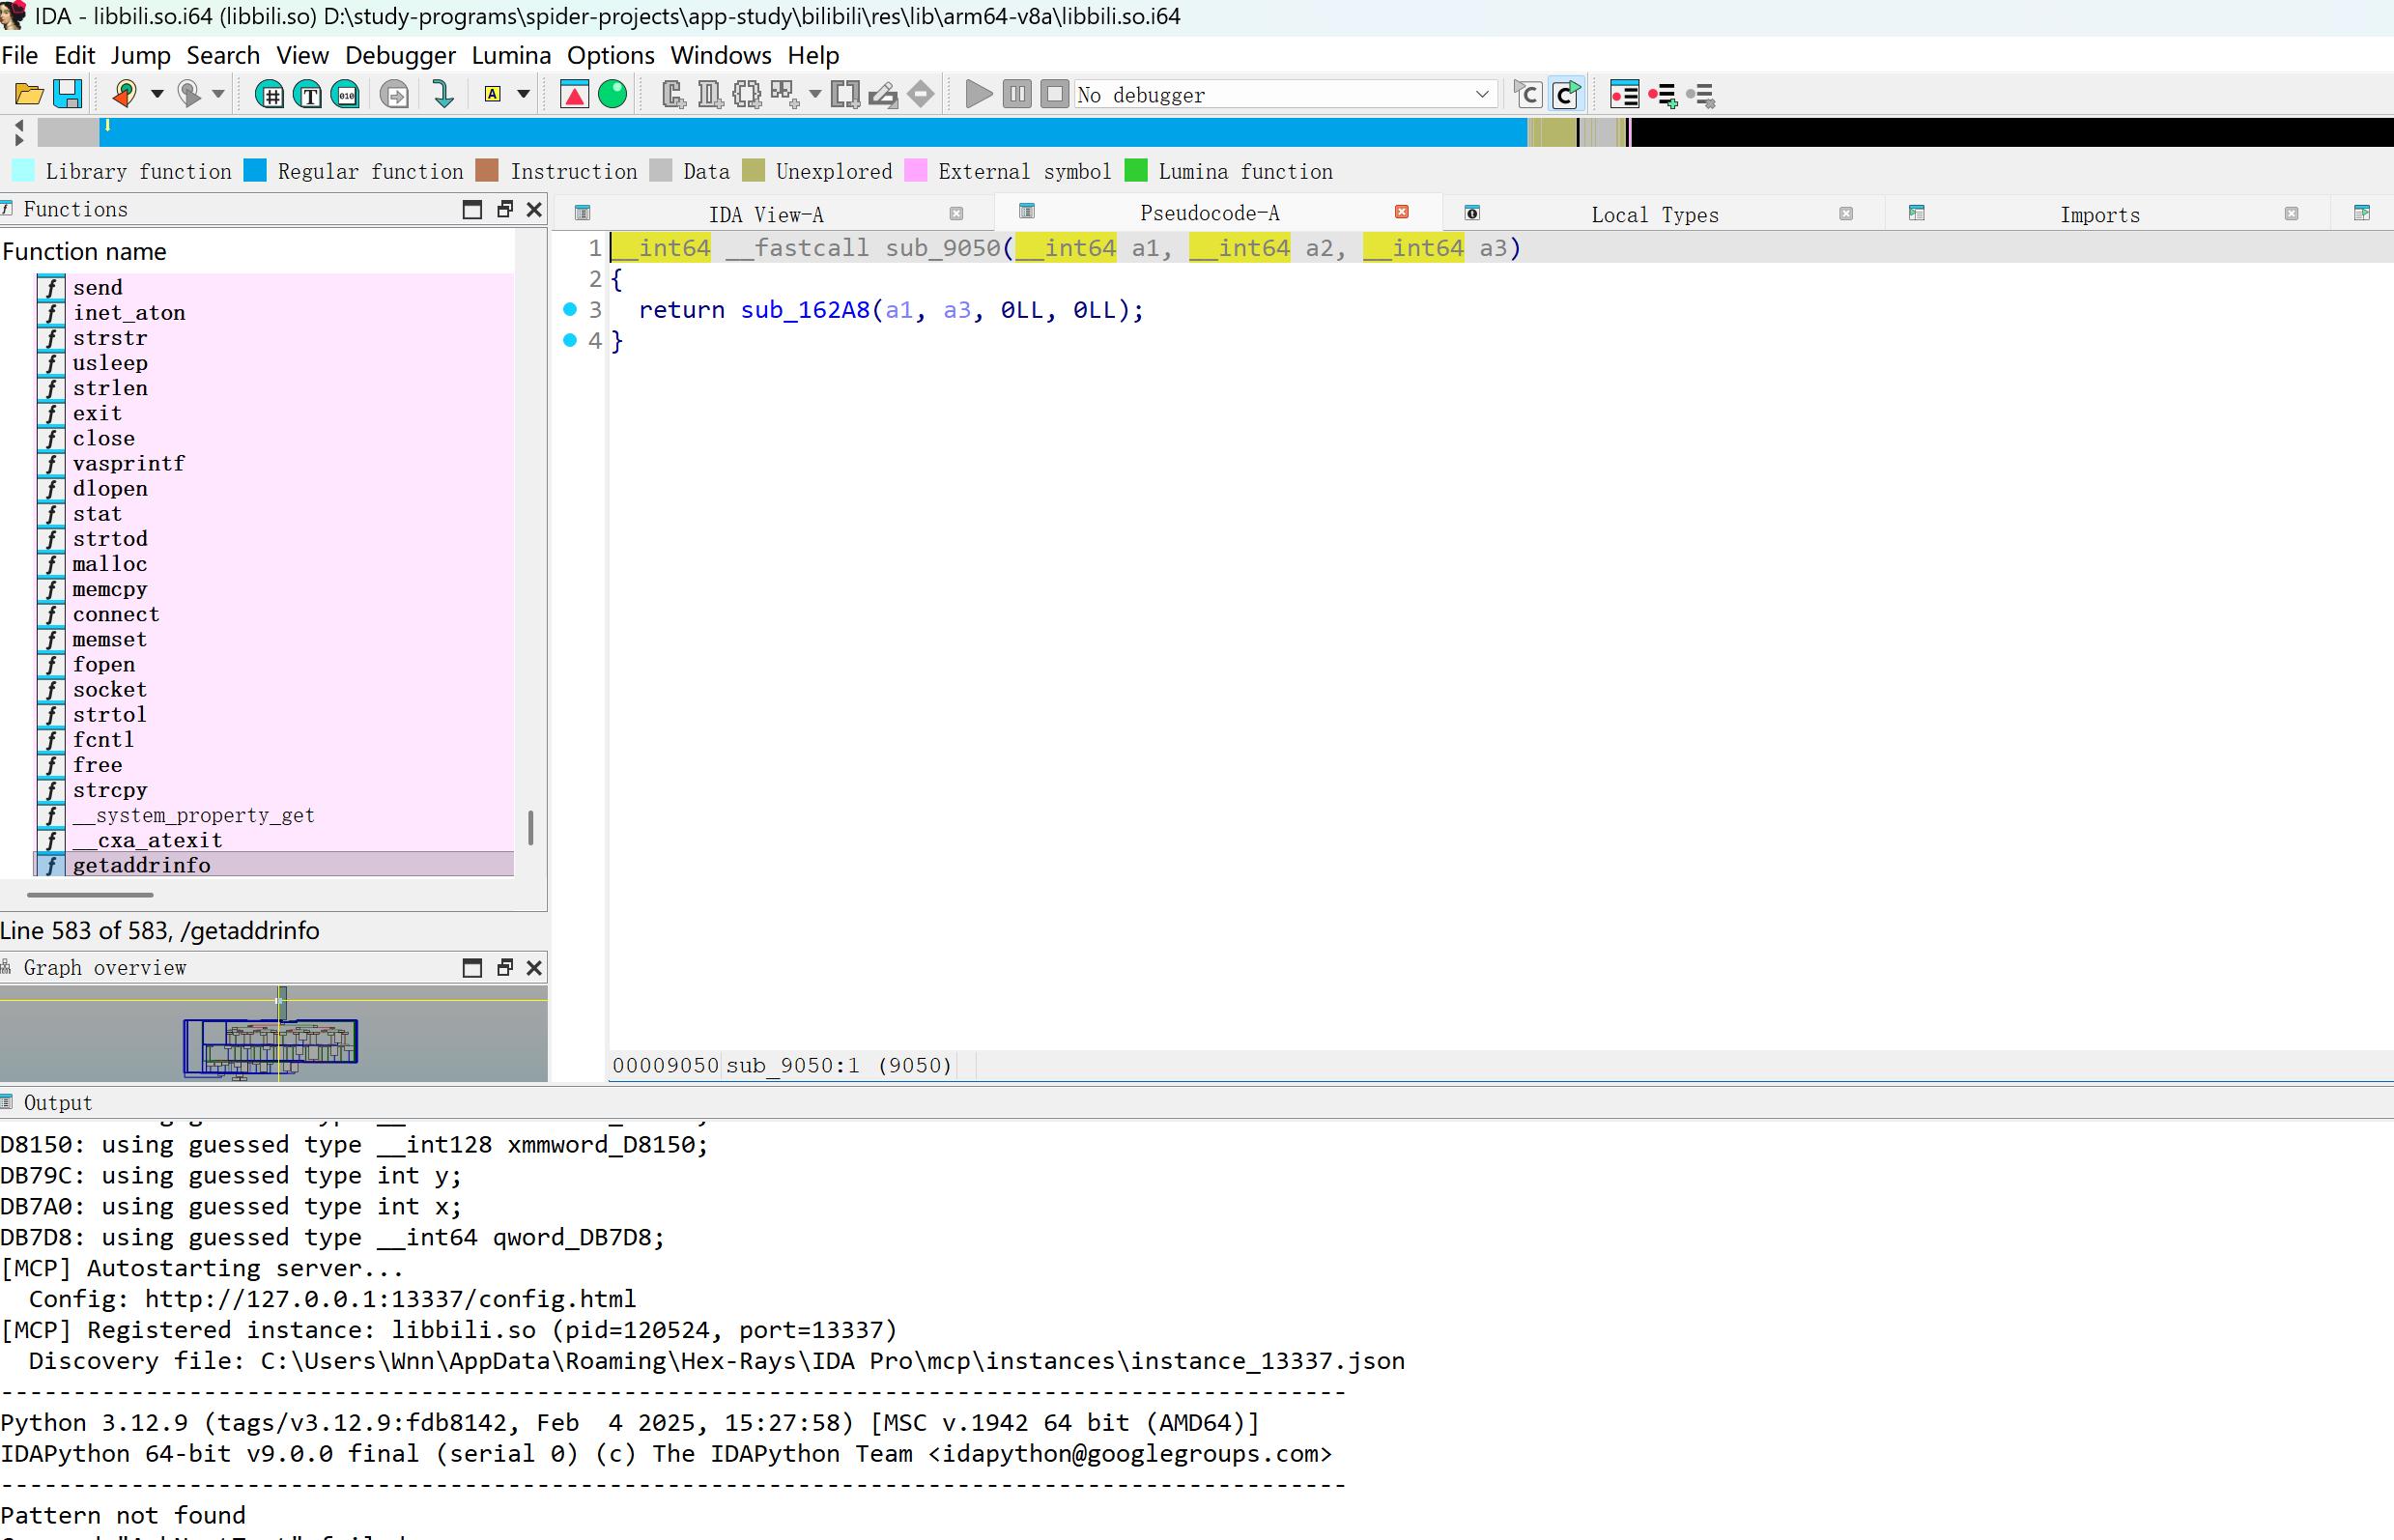Screen dimensions: 2394x1540
Task: Click sub_162A8 call in pseudocode
Action: tap(805, 310)
